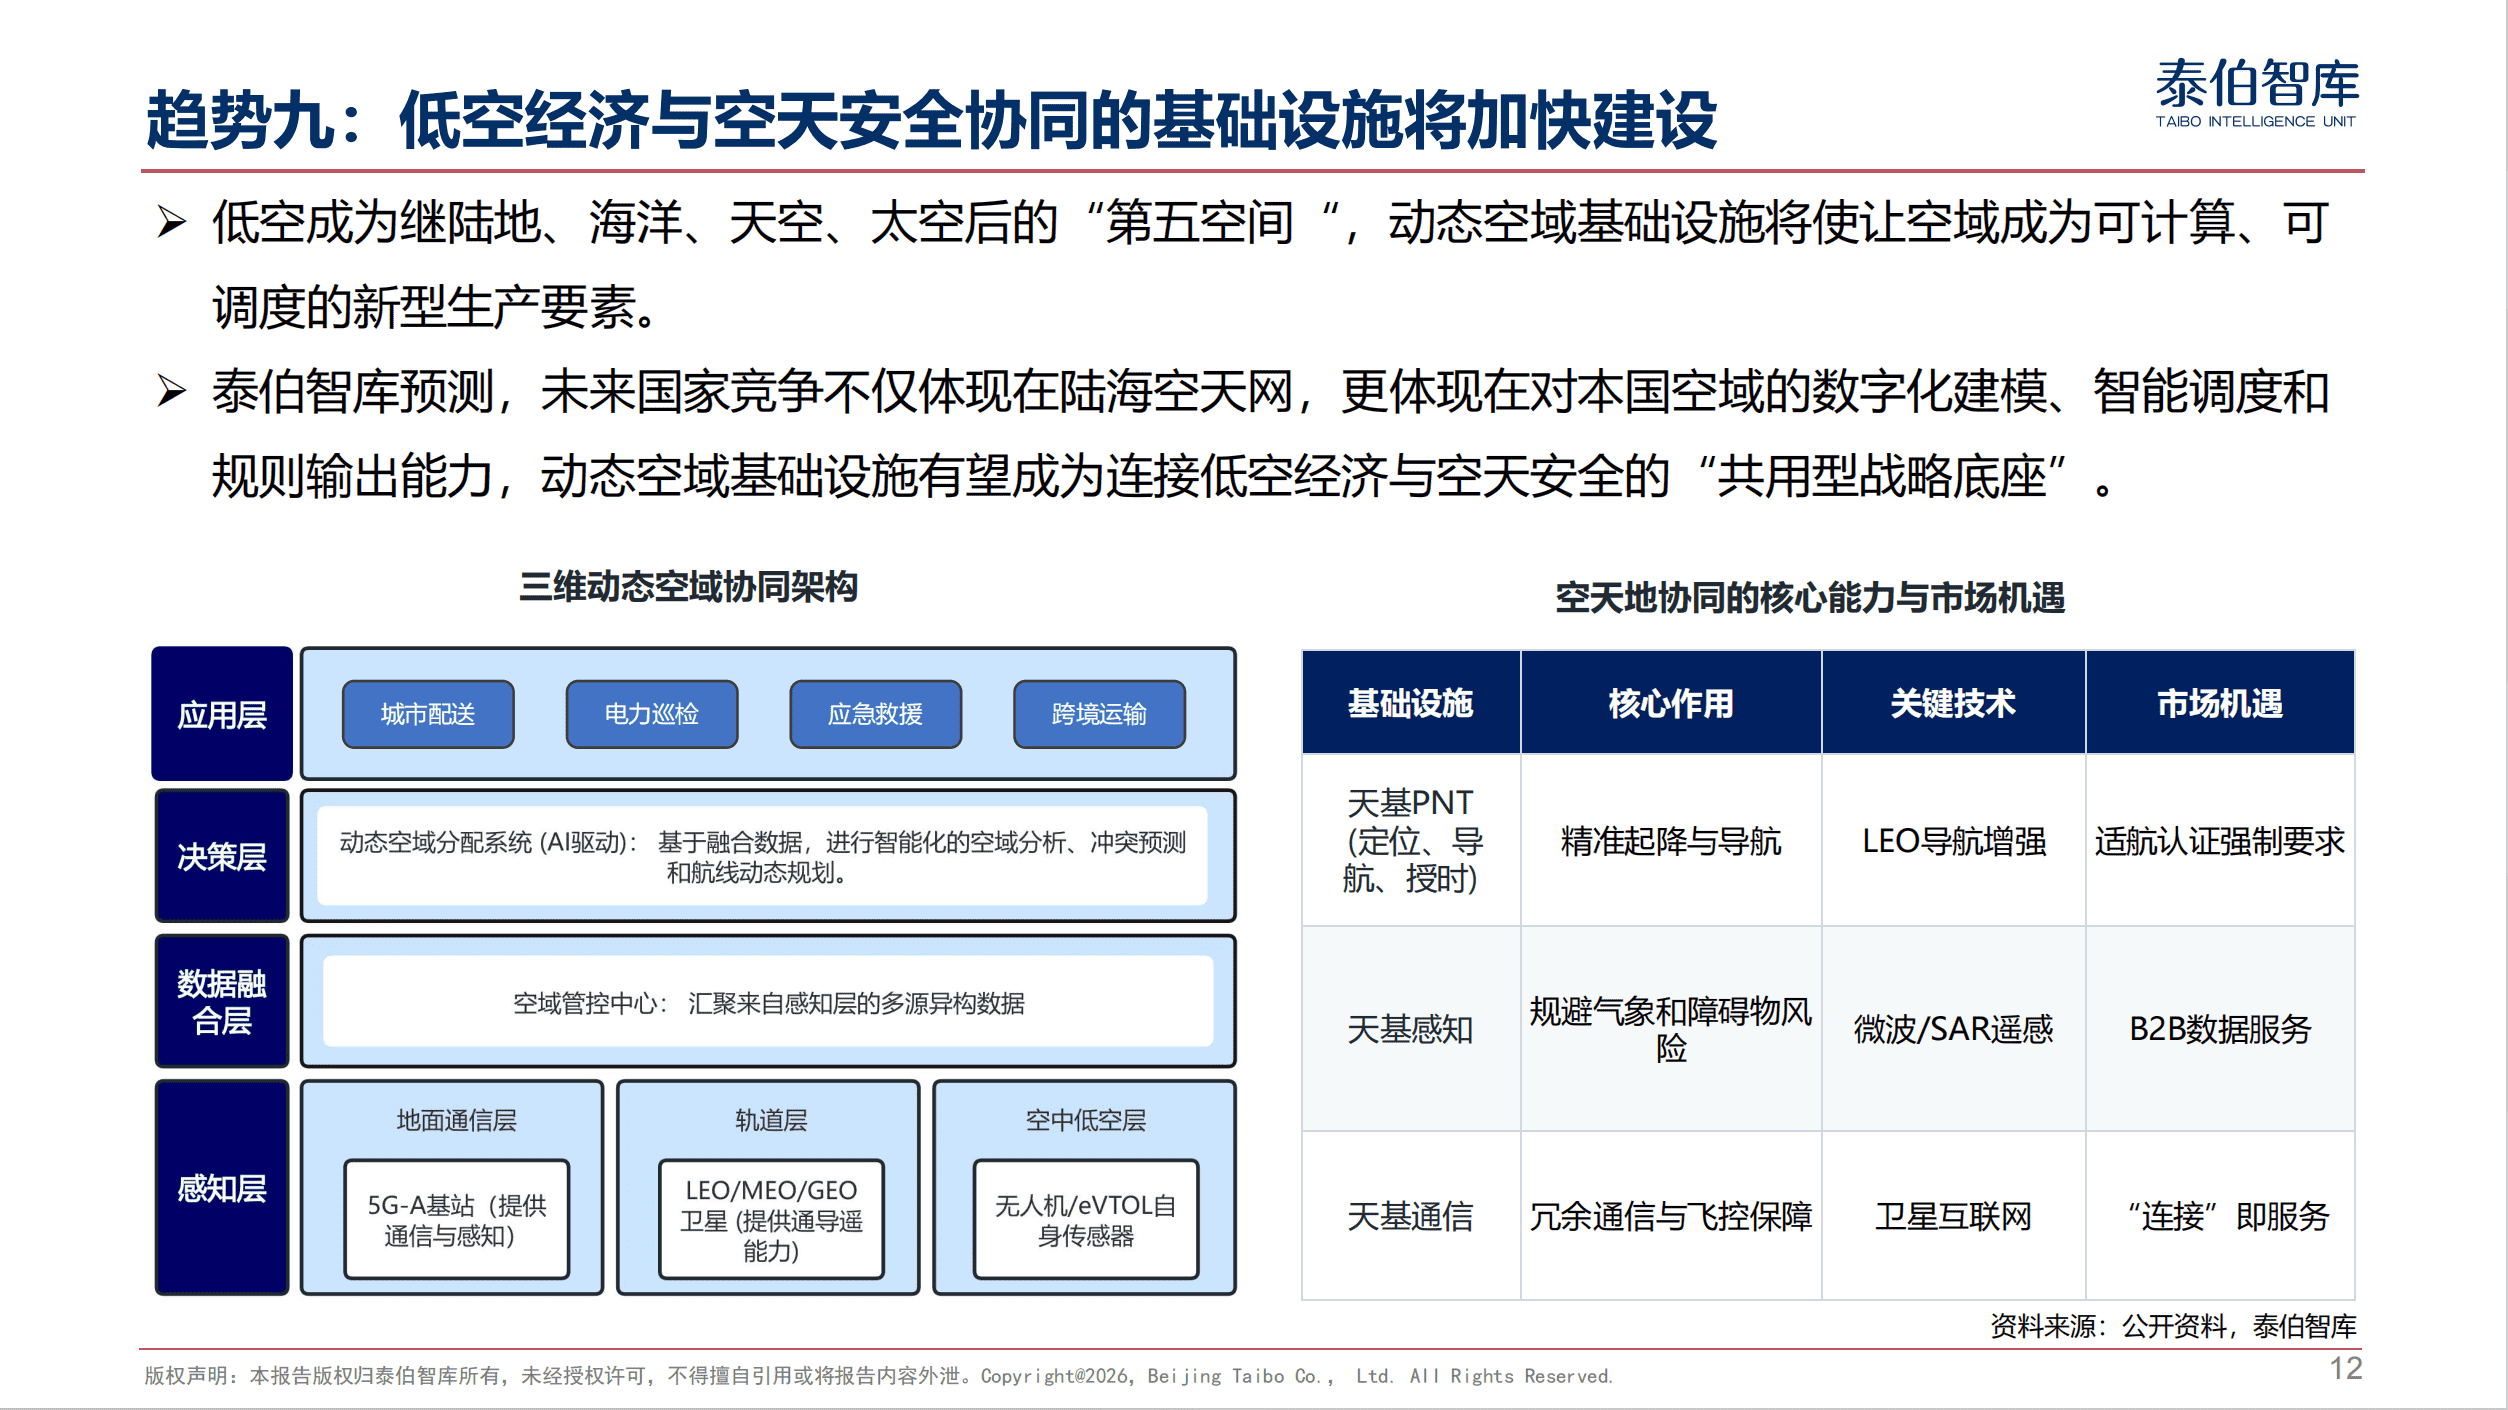This screenshot has height=1410, width=2508.
Task: Click the 空域管控中心 text box
Action: click(768, 1002)
